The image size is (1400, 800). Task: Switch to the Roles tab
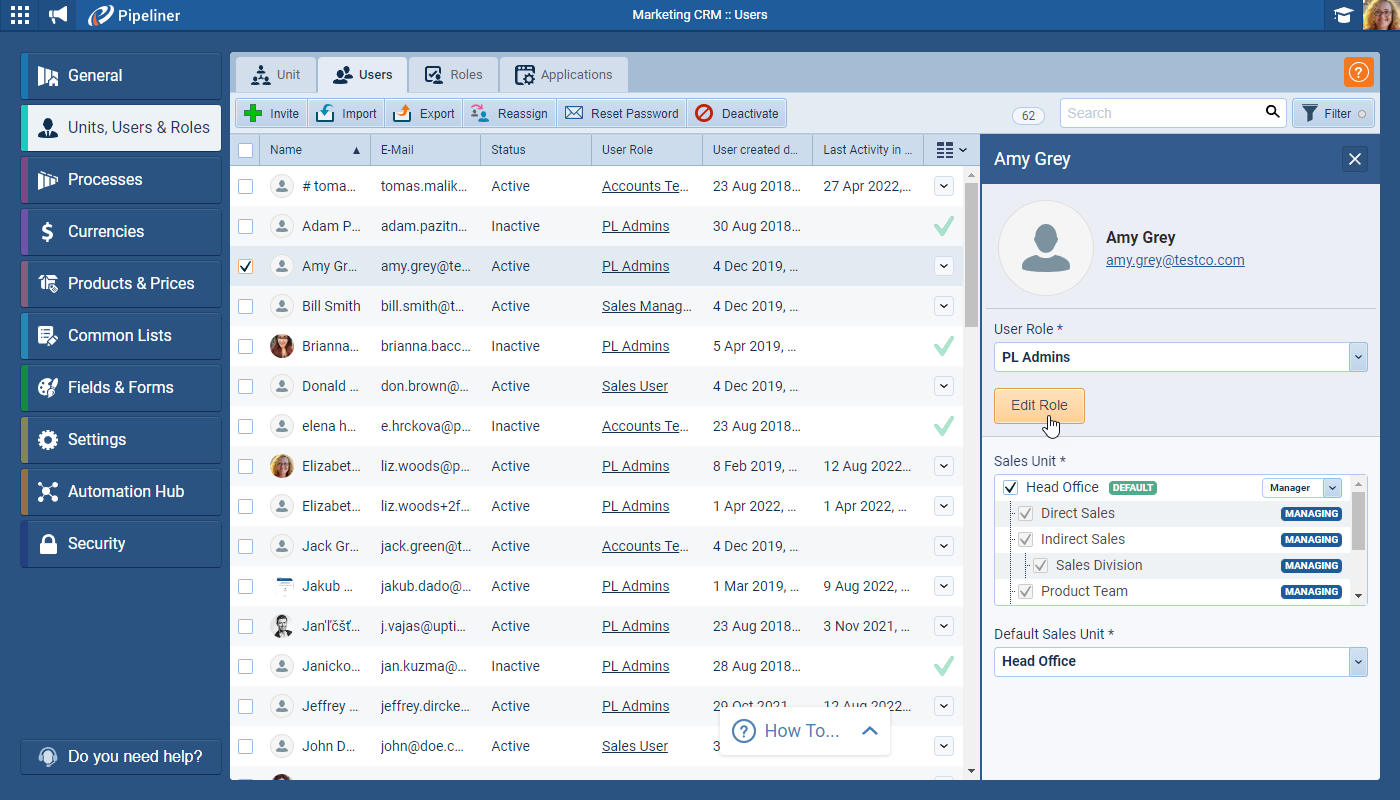[x=453, y=75]
